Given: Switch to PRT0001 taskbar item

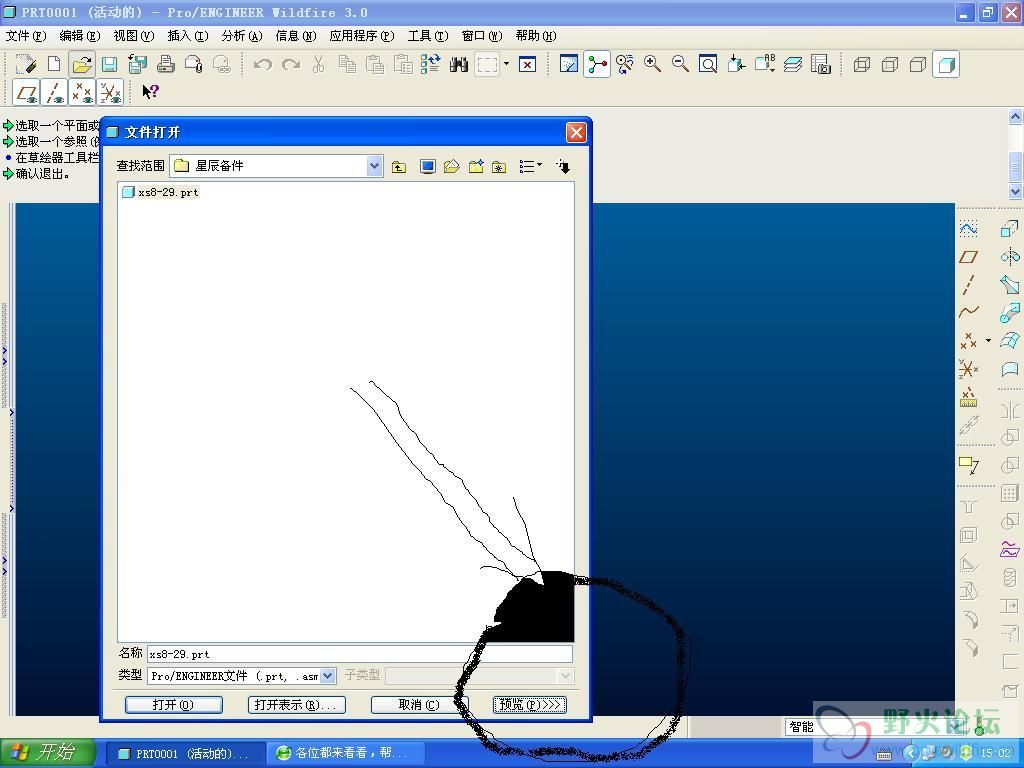Looking at the screenshot, I should point(185,754).
